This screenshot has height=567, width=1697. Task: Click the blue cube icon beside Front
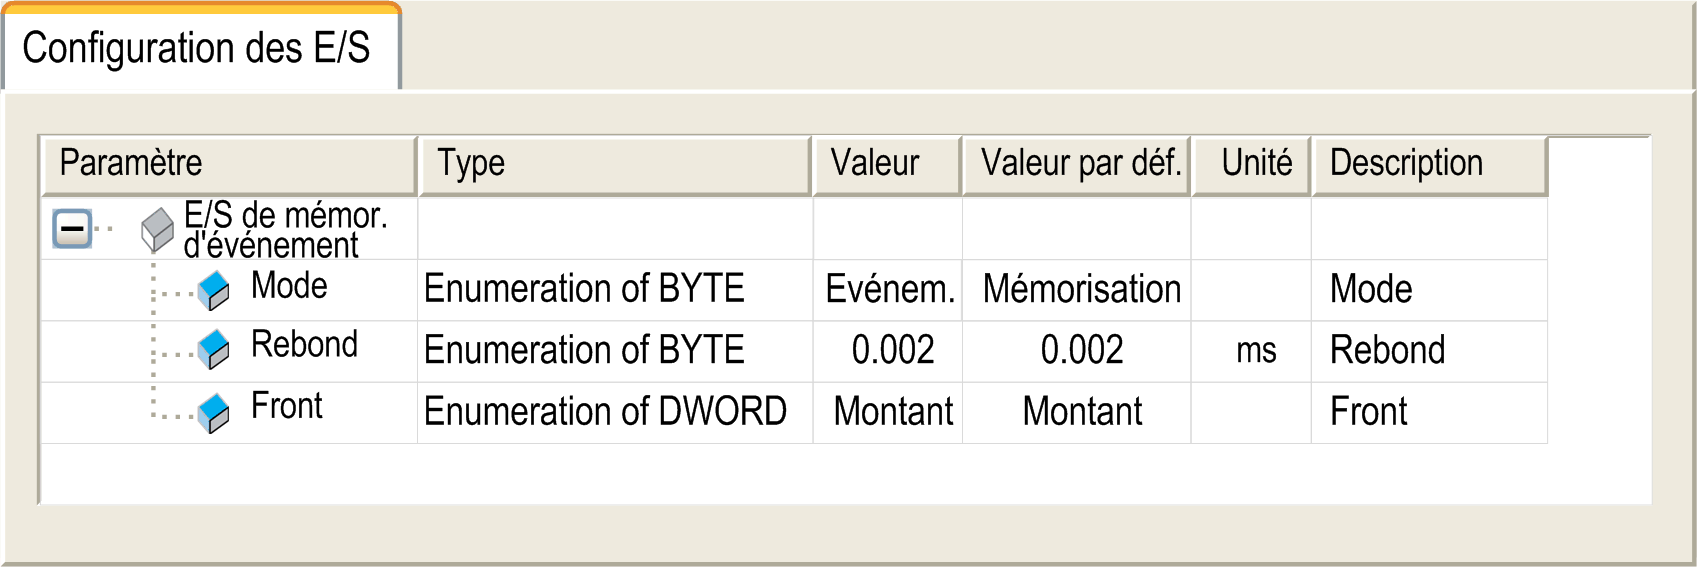coord(214,412)
